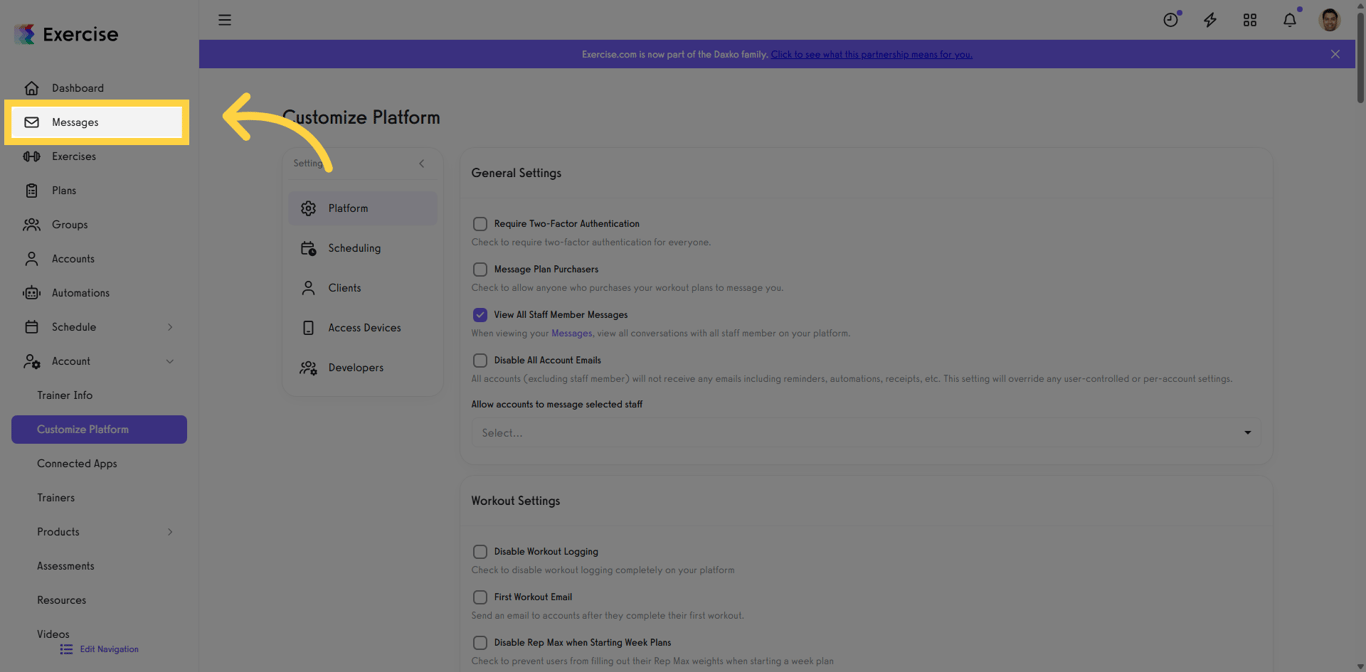Check Message Plan Purchasers

coord(480,269)
